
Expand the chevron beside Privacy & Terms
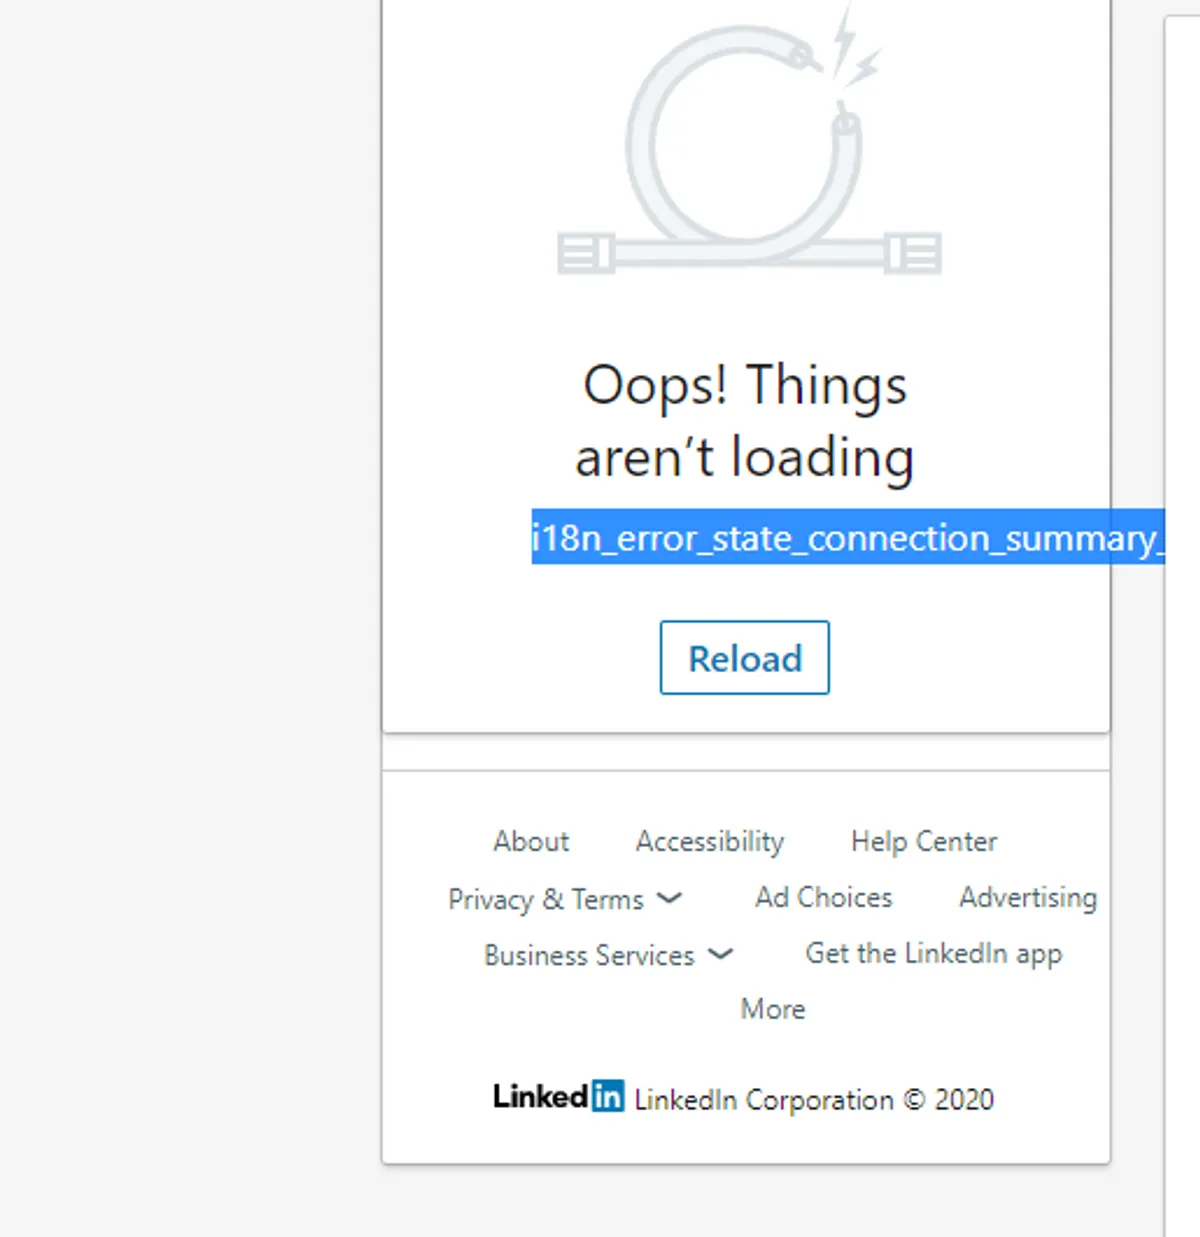(x=669, y=898)
